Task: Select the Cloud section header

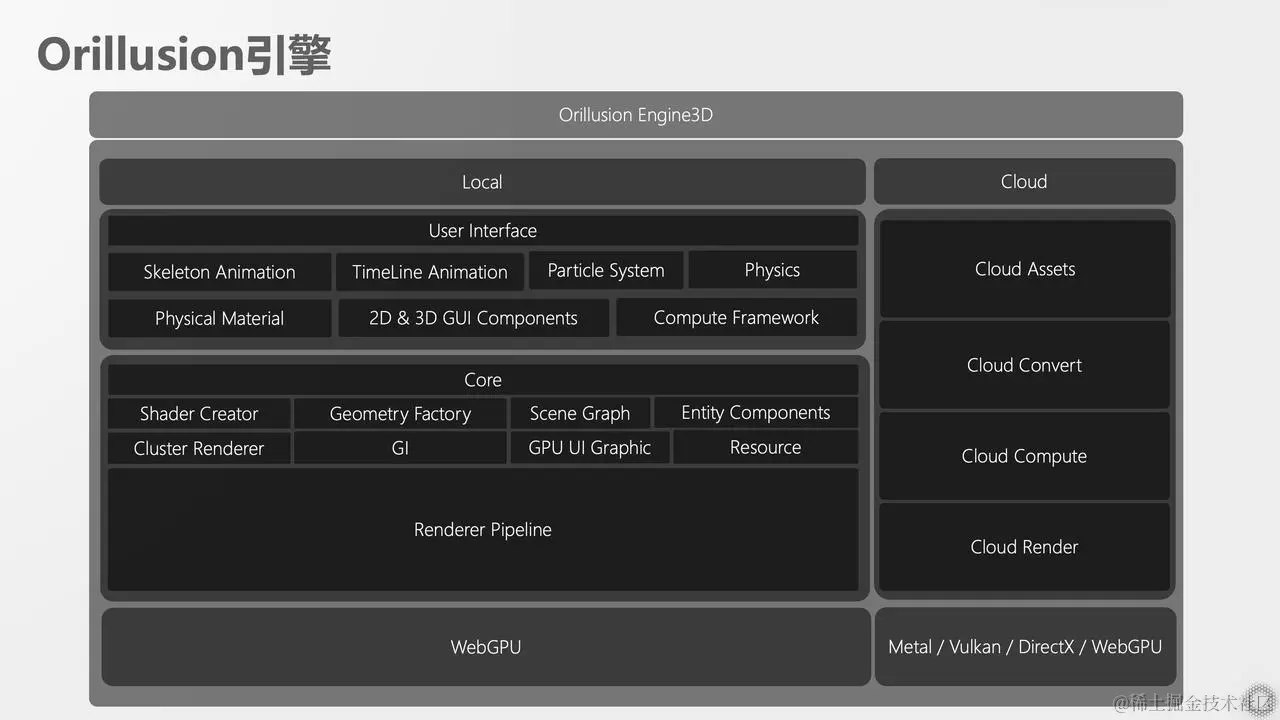Action: tap(1024, 181)
